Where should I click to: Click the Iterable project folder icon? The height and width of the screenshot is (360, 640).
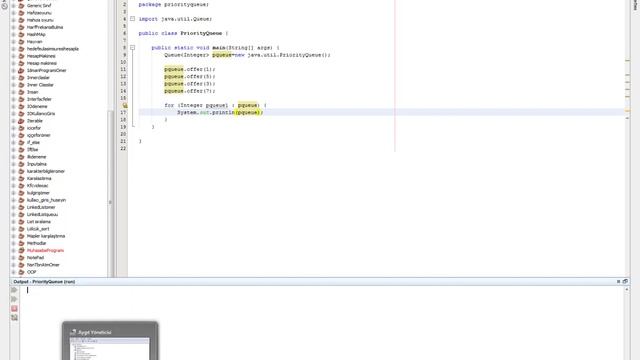21,121
